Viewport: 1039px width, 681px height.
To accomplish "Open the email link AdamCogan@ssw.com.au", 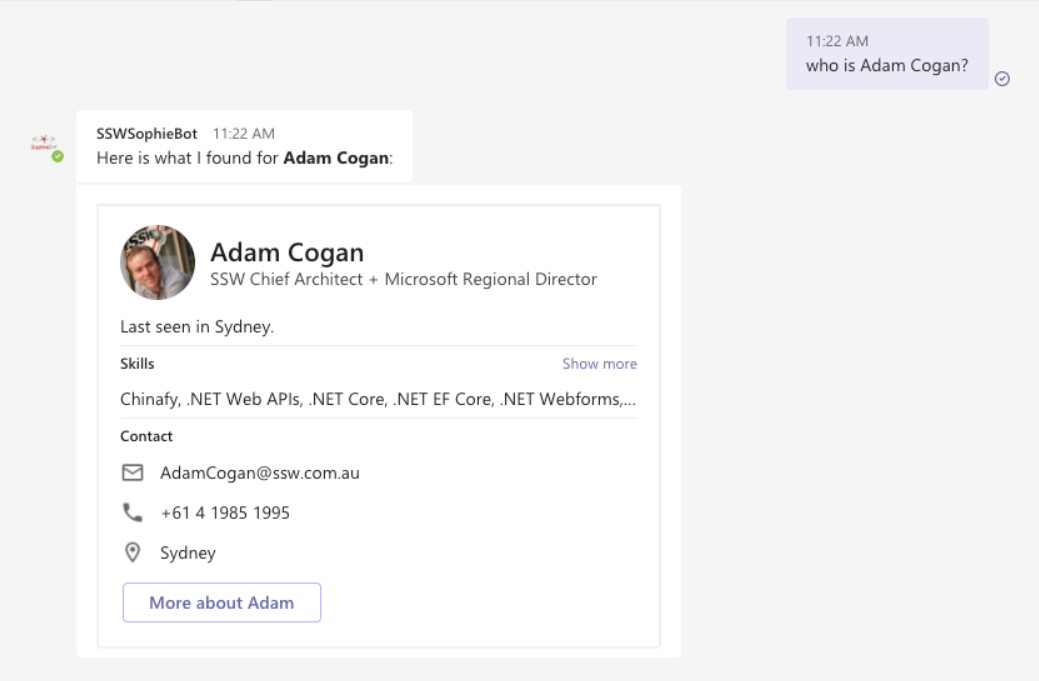I will (260, 473).
